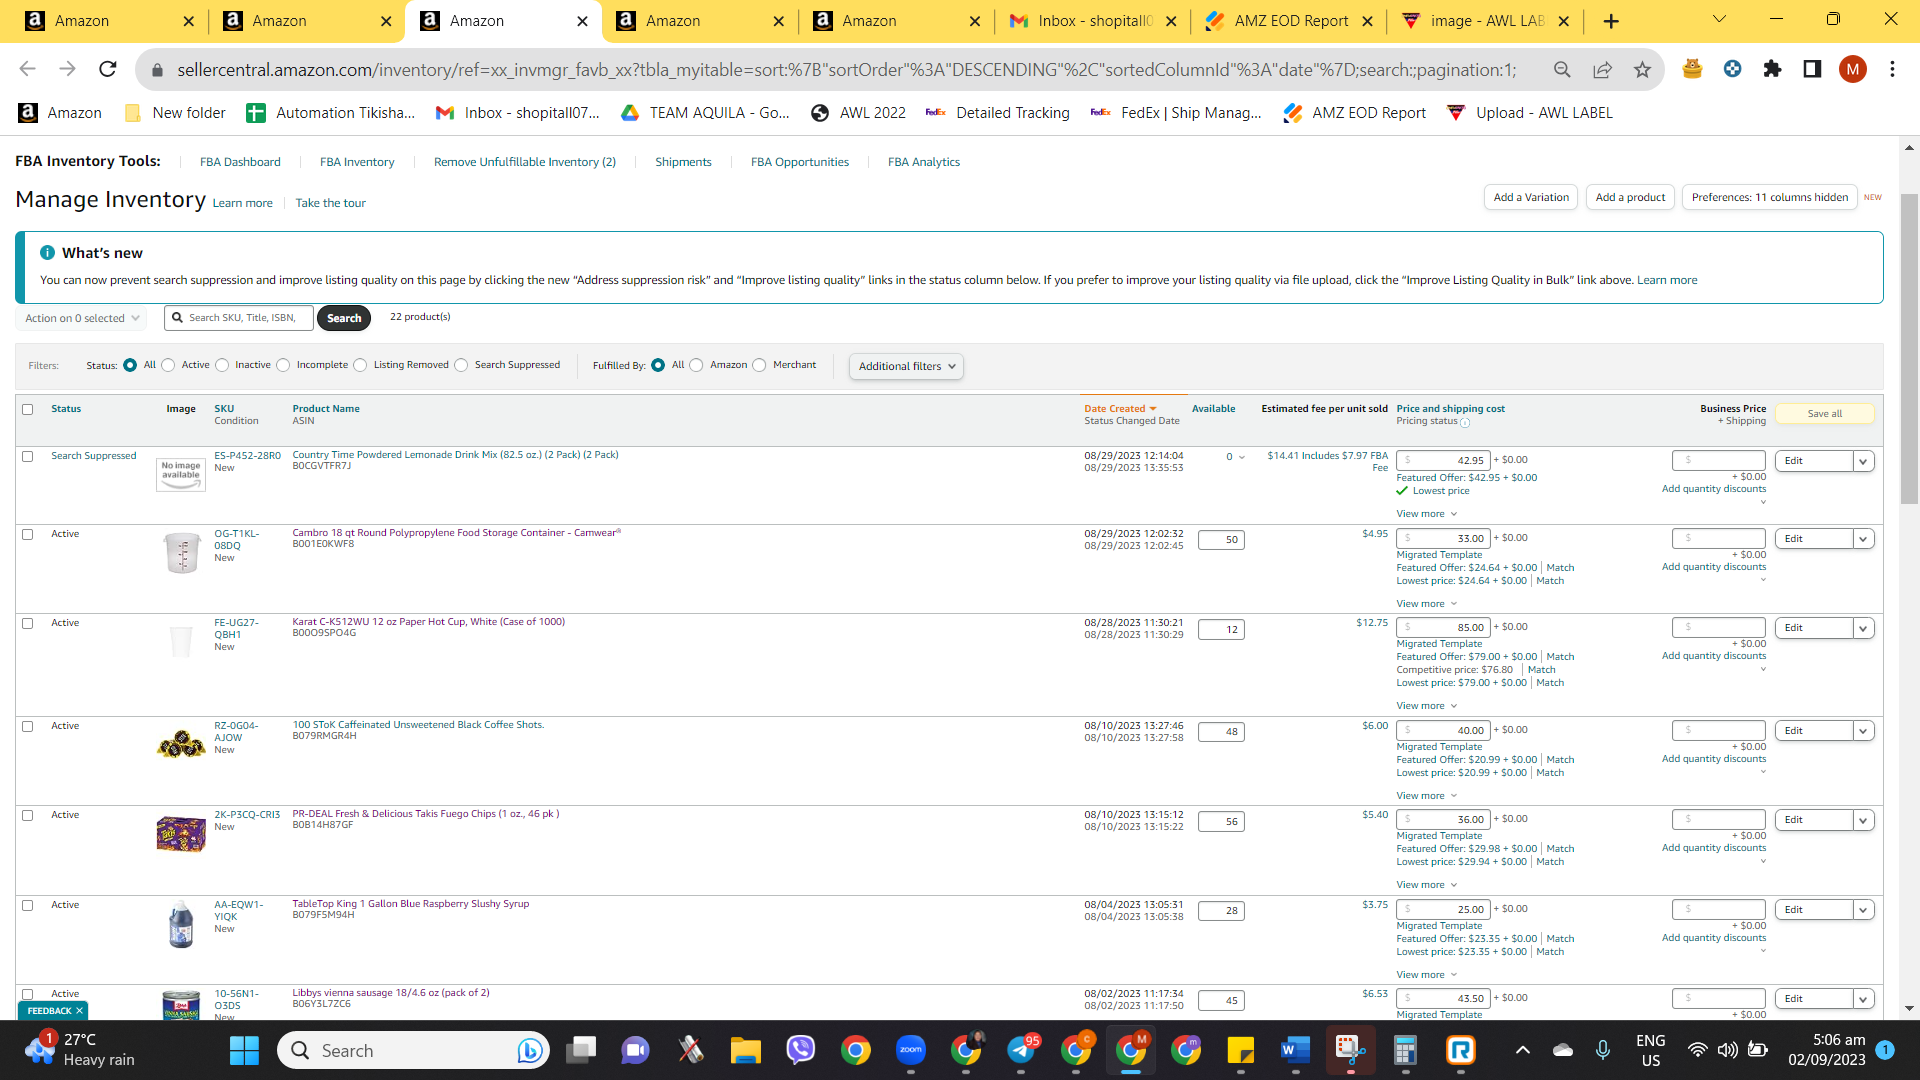Click the Takis Fuego chips product thumbnail
Screen dimensions: 1920x1080
click(181, 834)
